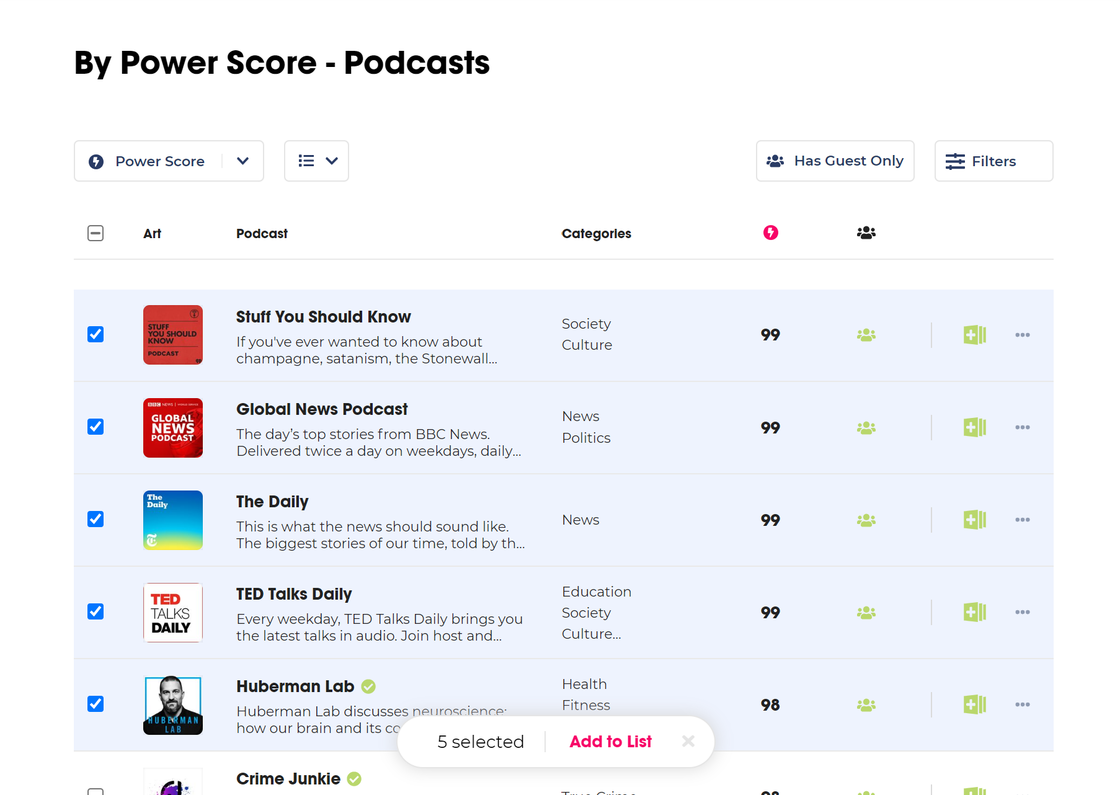Enable the Has Guest Only filter
Viewport: 1120px width, 795px height.
click(835, 160)
